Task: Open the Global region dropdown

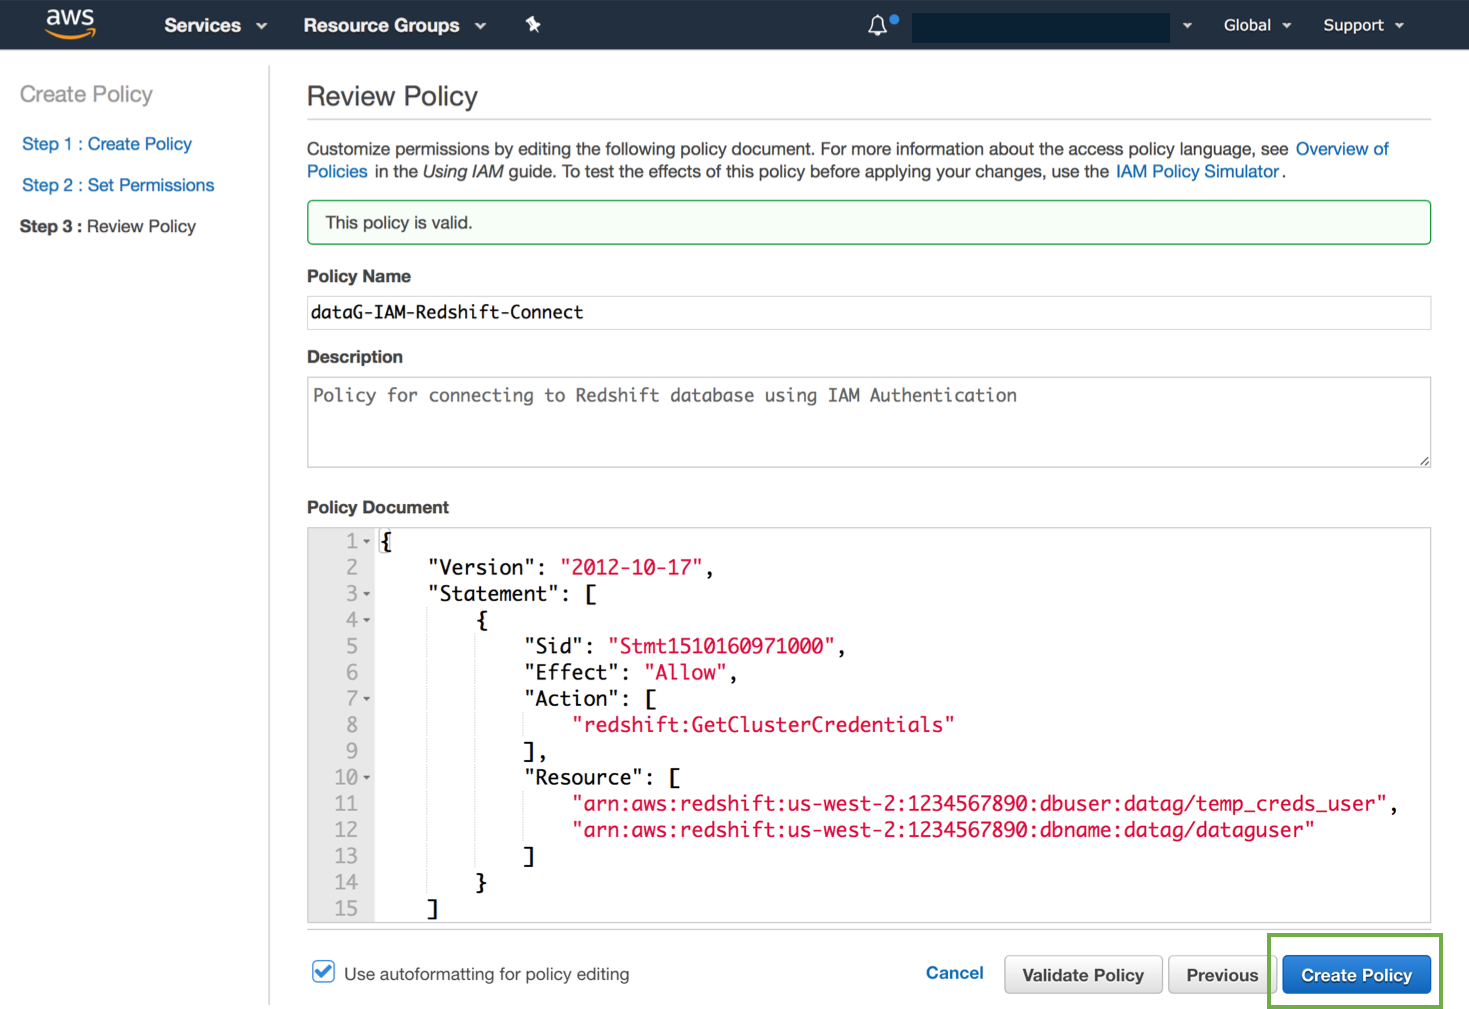Action: 1257,25
